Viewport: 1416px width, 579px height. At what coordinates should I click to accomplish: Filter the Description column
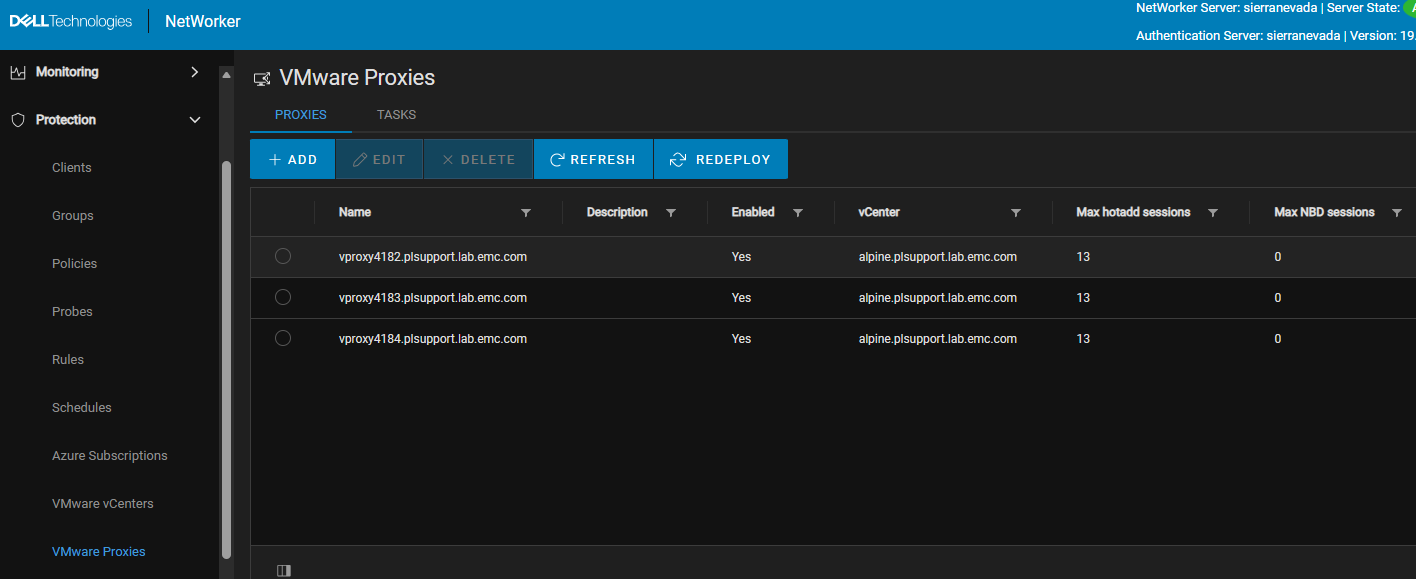[671, 213]
